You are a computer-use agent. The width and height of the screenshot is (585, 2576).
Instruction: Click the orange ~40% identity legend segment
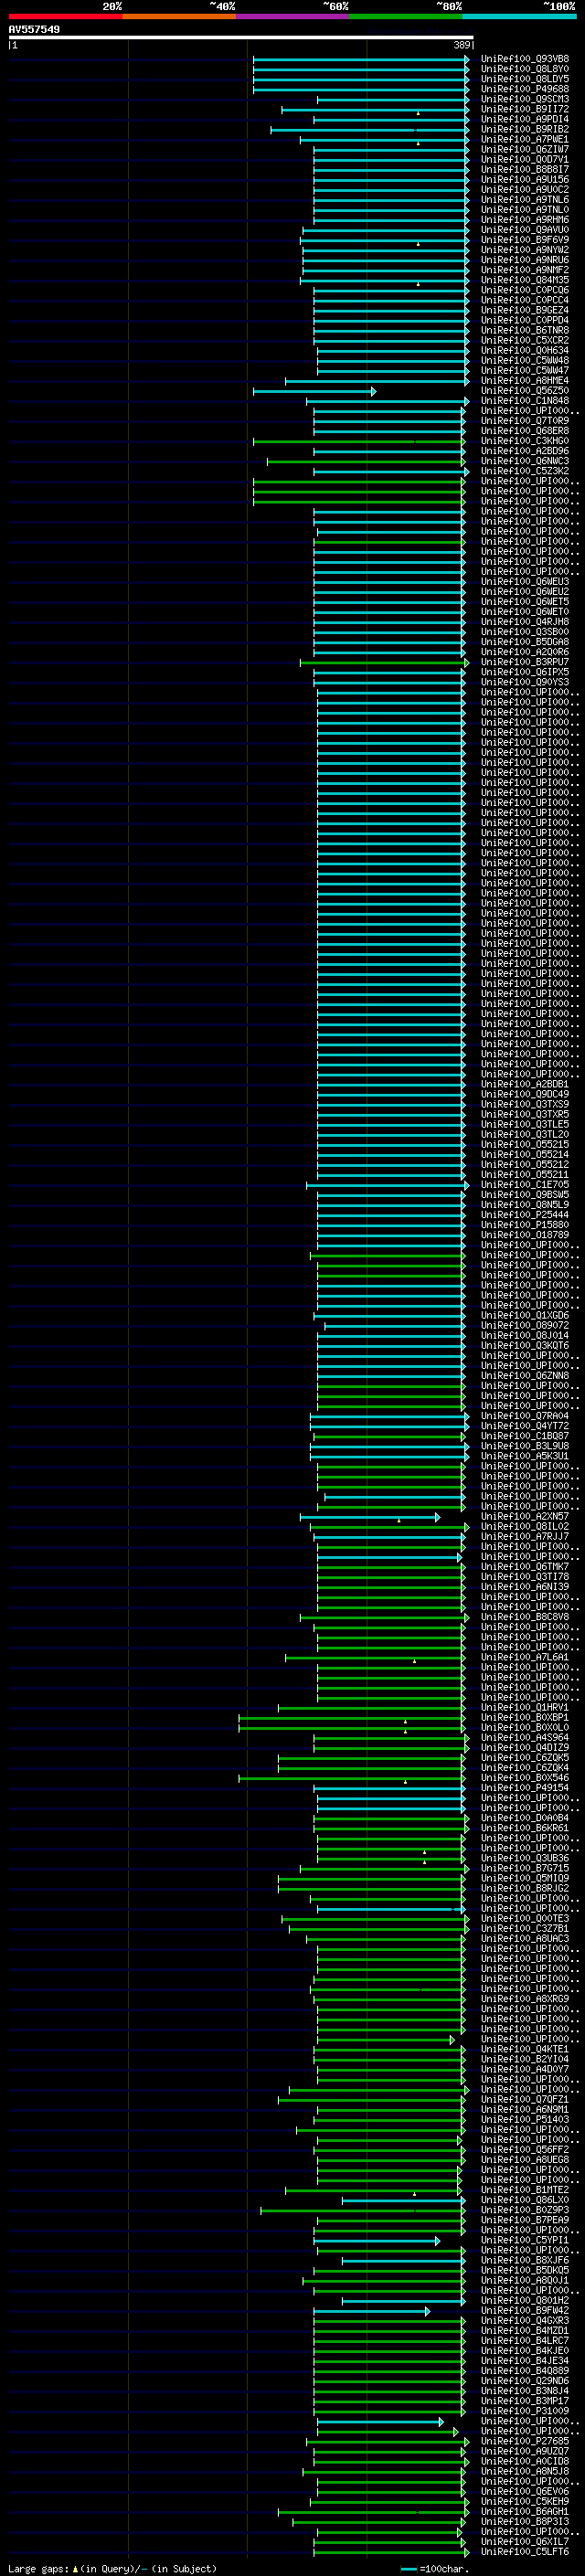click(x=179, y=16)
